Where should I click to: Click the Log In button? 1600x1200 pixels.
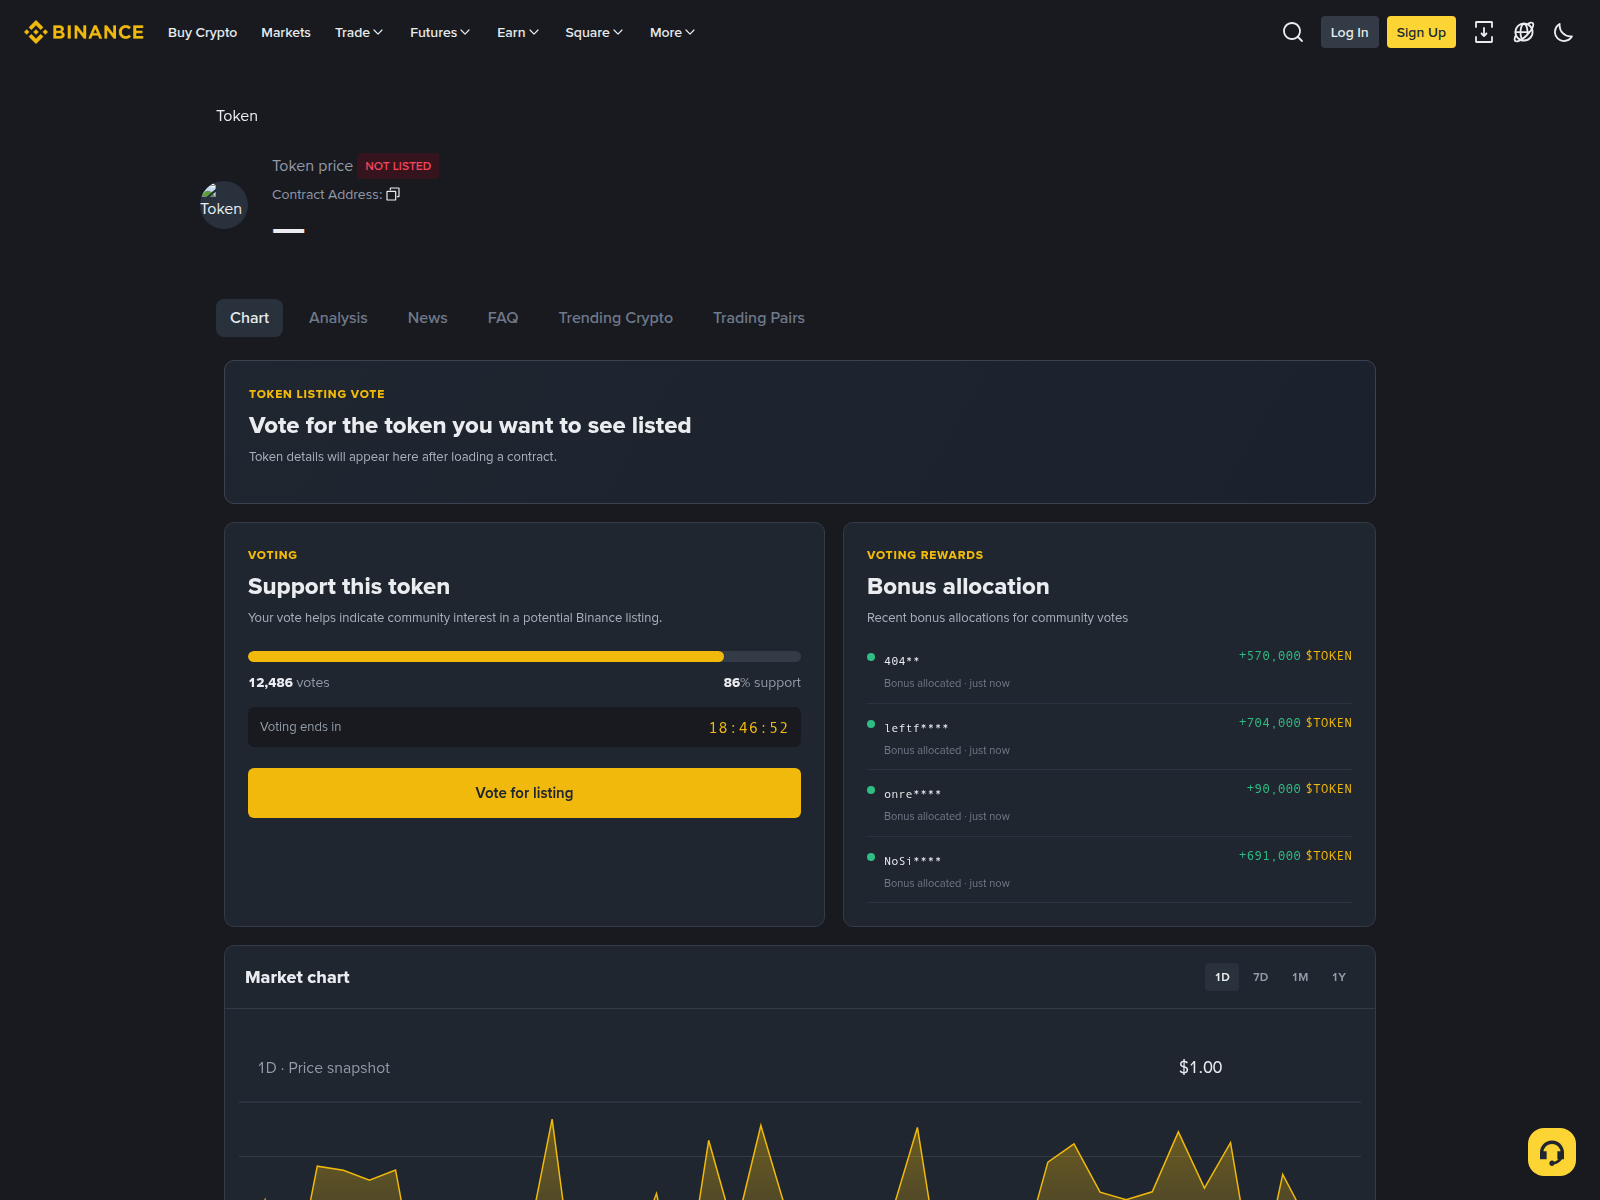(1349, 32)
